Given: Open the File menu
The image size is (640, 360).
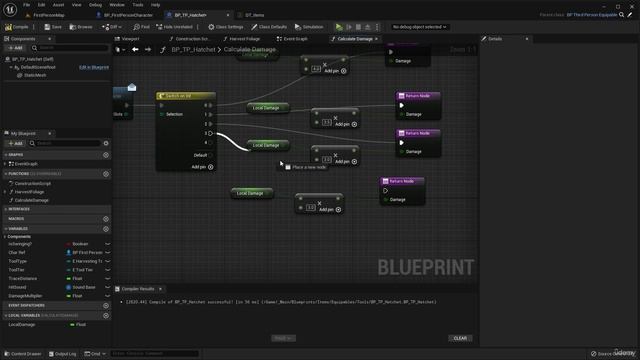Looking at the screenshot, I should pos(27,5).
